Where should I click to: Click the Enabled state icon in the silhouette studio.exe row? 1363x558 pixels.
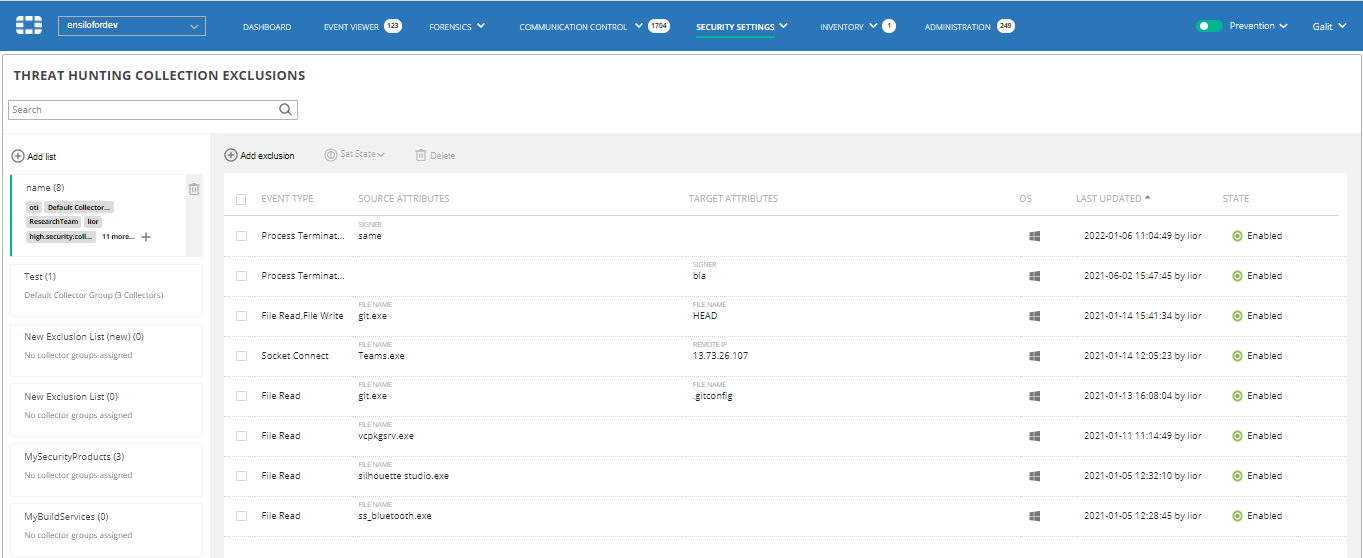pos(1237,476)
